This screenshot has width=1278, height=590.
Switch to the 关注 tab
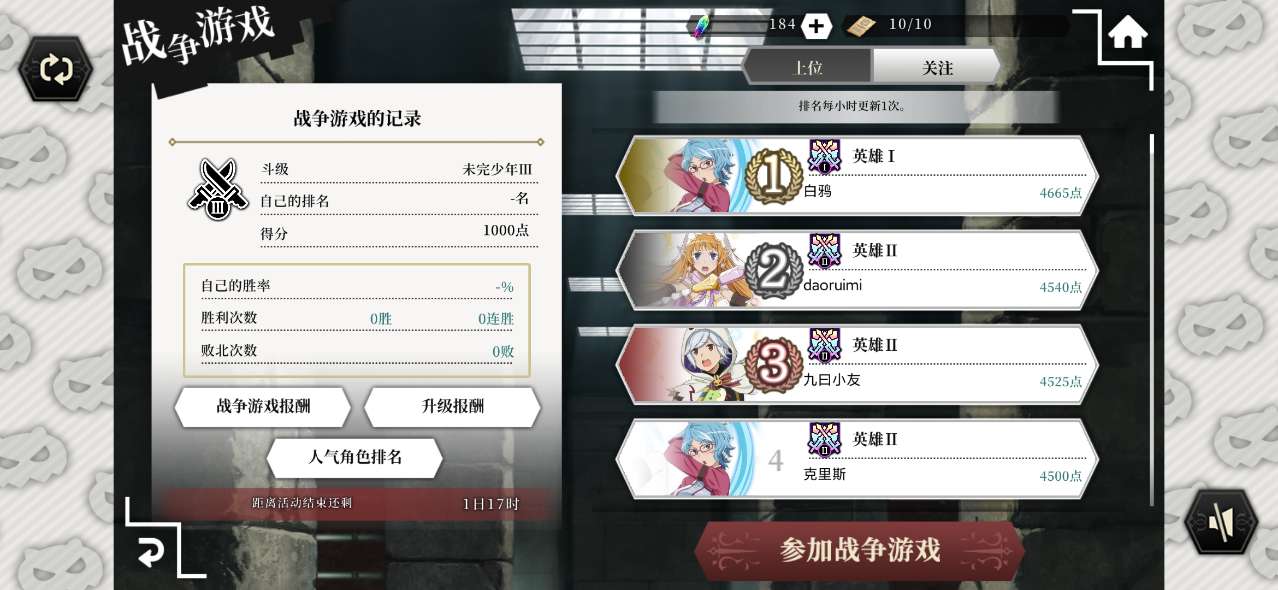coord(937,67)
